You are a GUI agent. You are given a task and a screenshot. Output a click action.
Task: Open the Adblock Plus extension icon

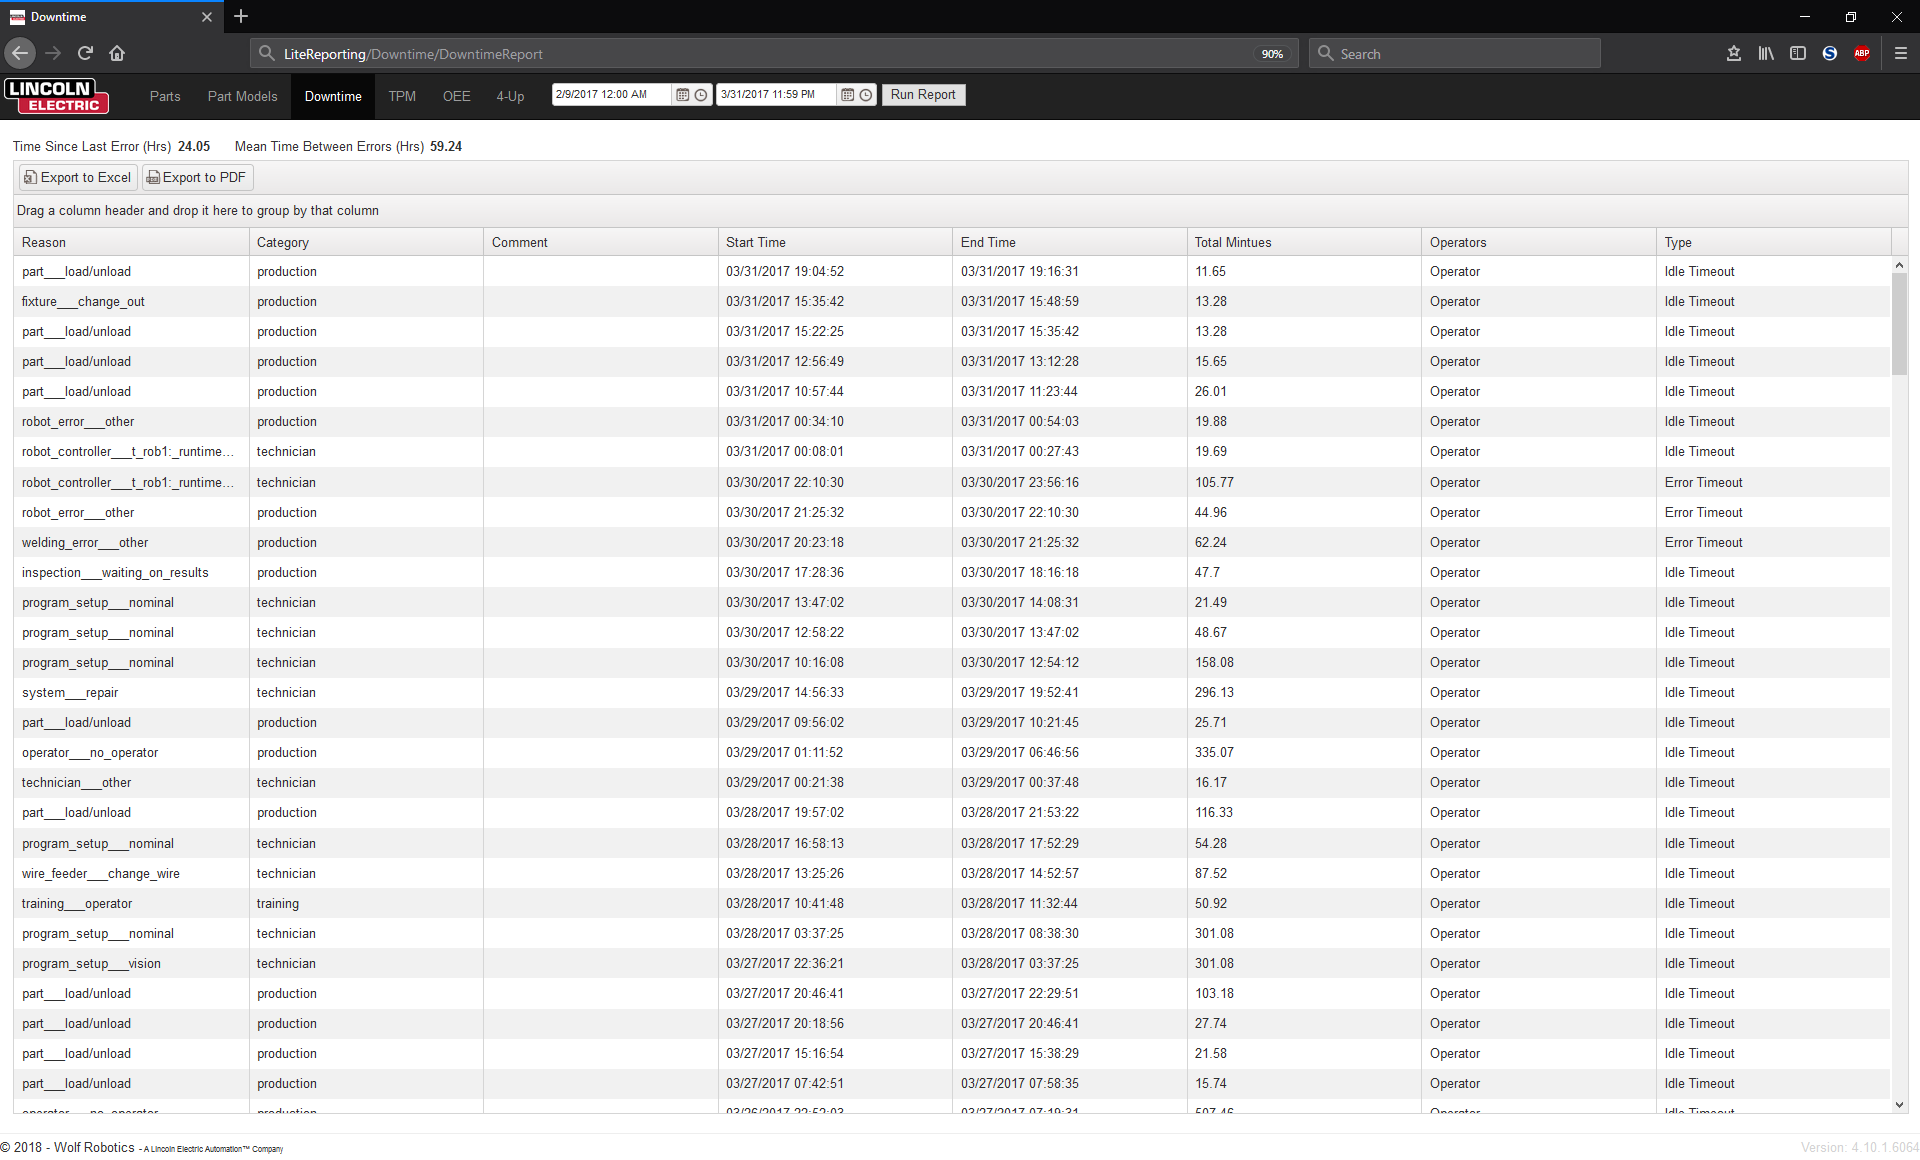coord(1861,54)
